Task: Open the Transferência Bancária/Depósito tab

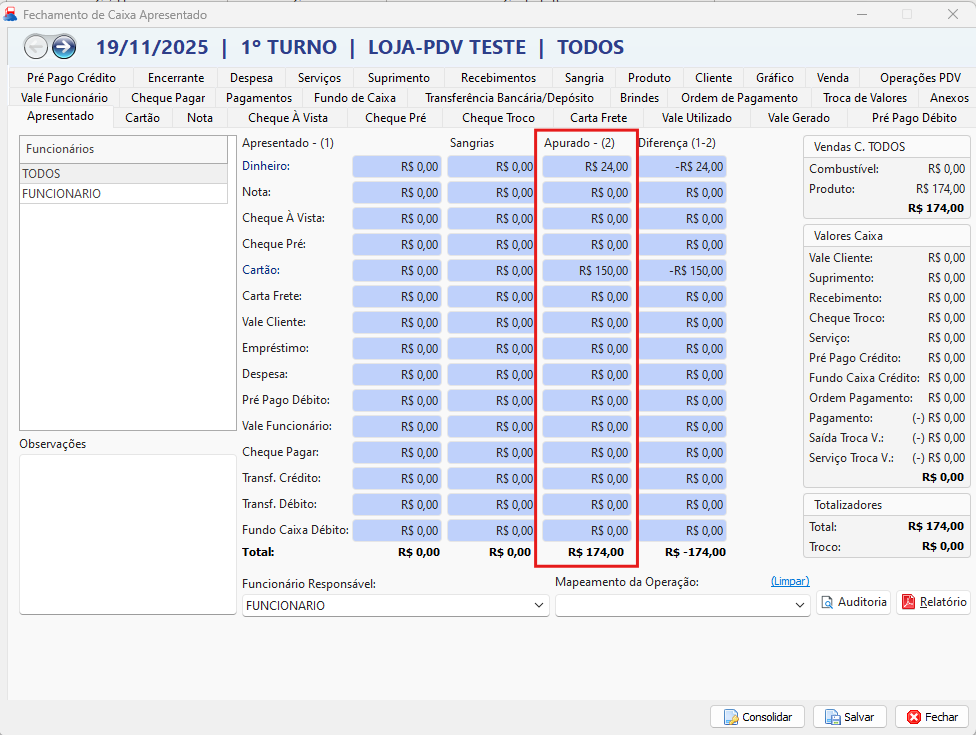Action: (509, 98)
